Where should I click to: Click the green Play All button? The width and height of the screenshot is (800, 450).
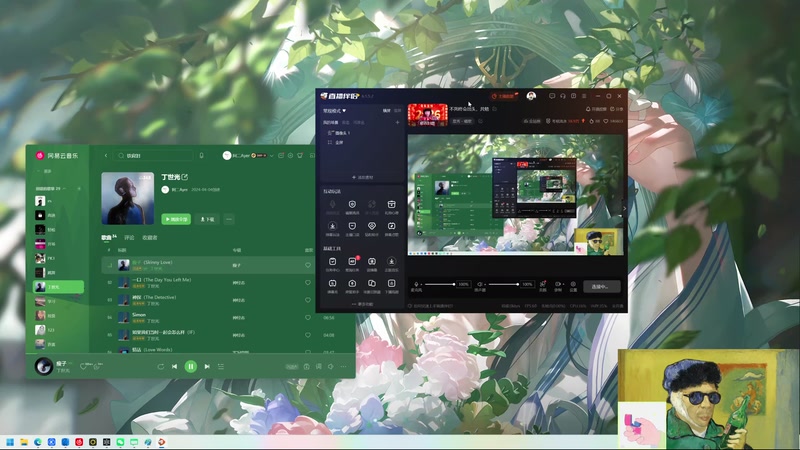[176, 219]
